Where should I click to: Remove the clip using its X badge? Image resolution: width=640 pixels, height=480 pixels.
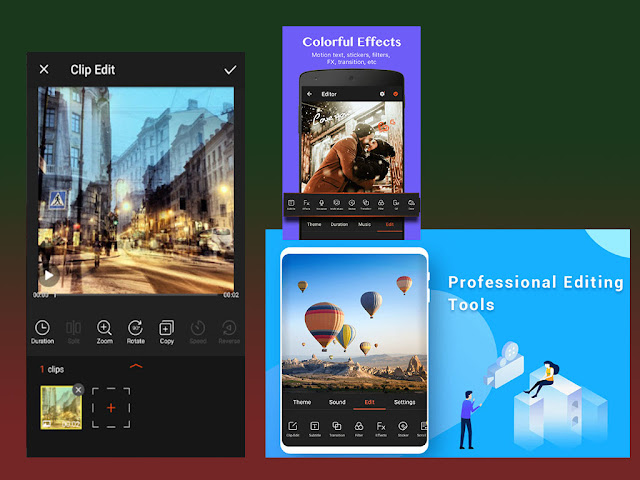pos(78,390)
